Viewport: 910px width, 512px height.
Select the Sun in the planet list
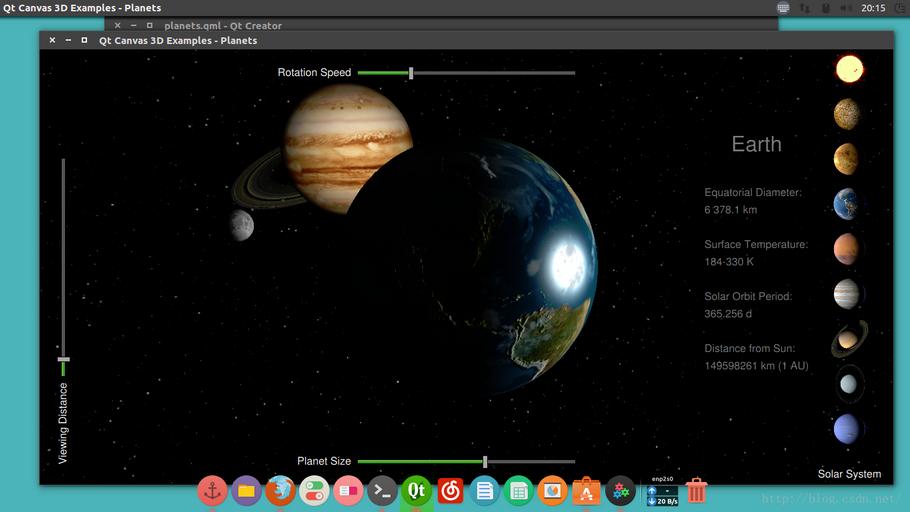point(849,69)
